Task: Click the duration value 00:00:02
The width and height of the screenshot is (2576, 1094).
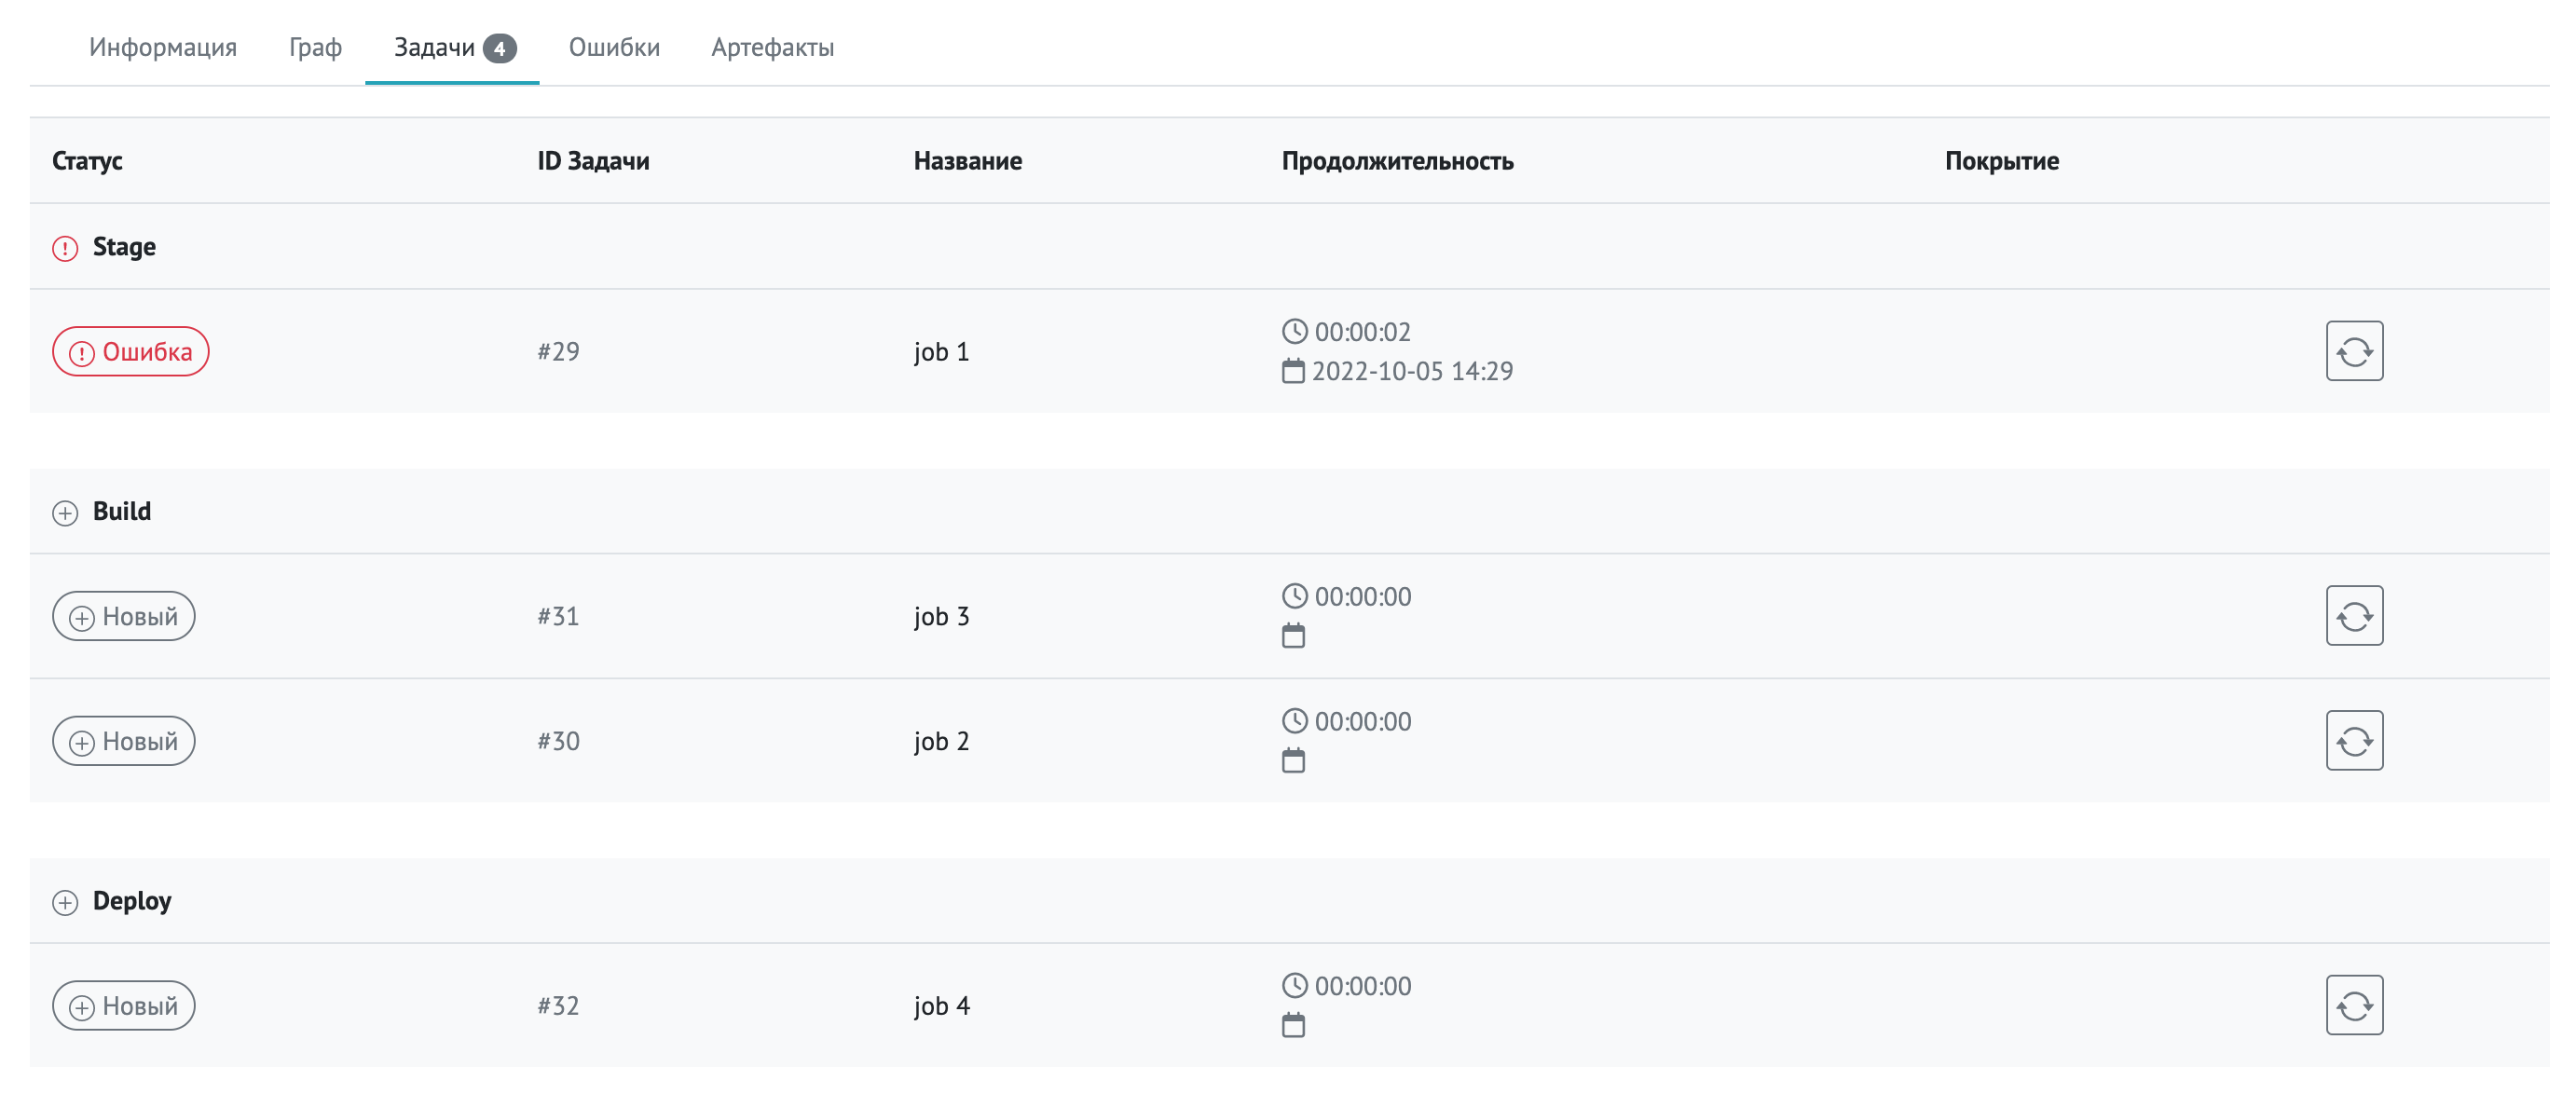Action: (x=1362, y=332)
